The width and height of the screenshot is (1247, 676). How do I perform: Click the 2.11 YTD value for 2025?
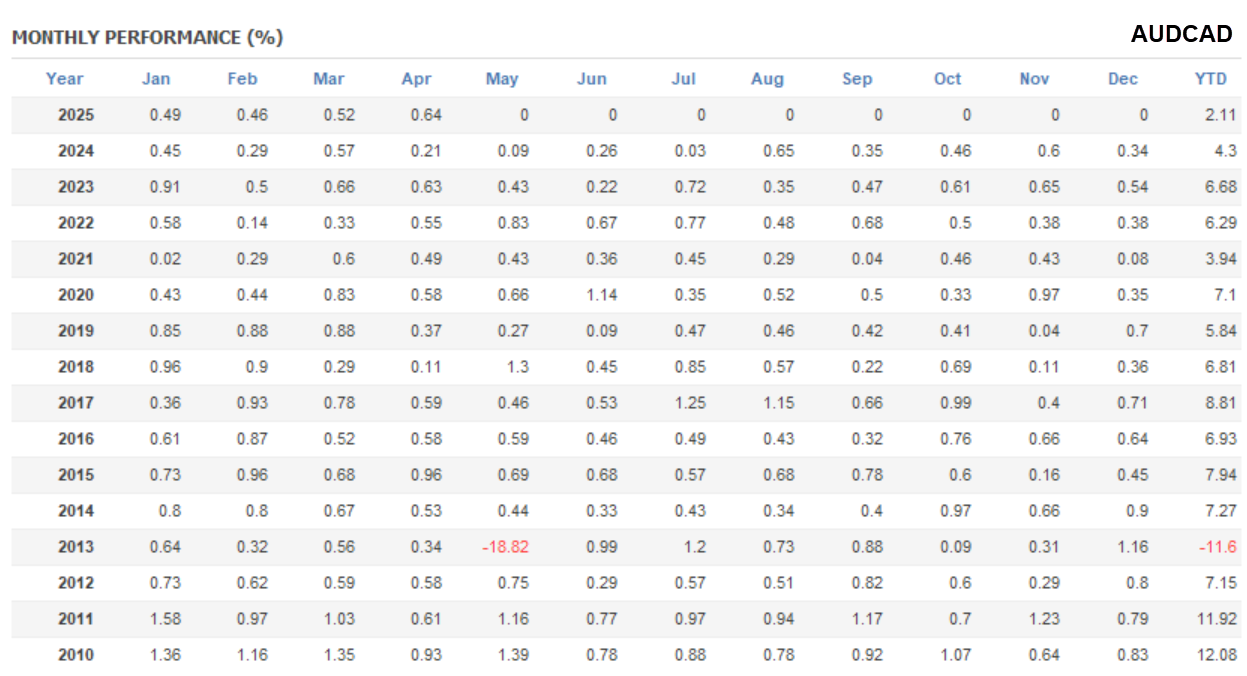coord(1220,115)
